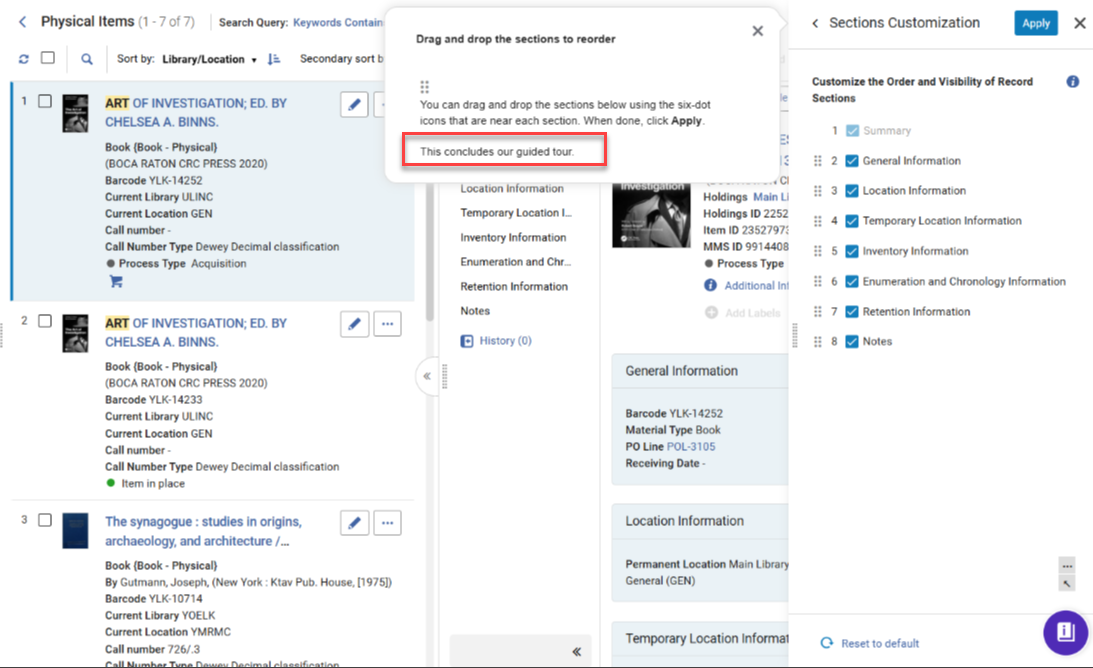
Task: Expand the History (0) panel
Action: (496, 341)
